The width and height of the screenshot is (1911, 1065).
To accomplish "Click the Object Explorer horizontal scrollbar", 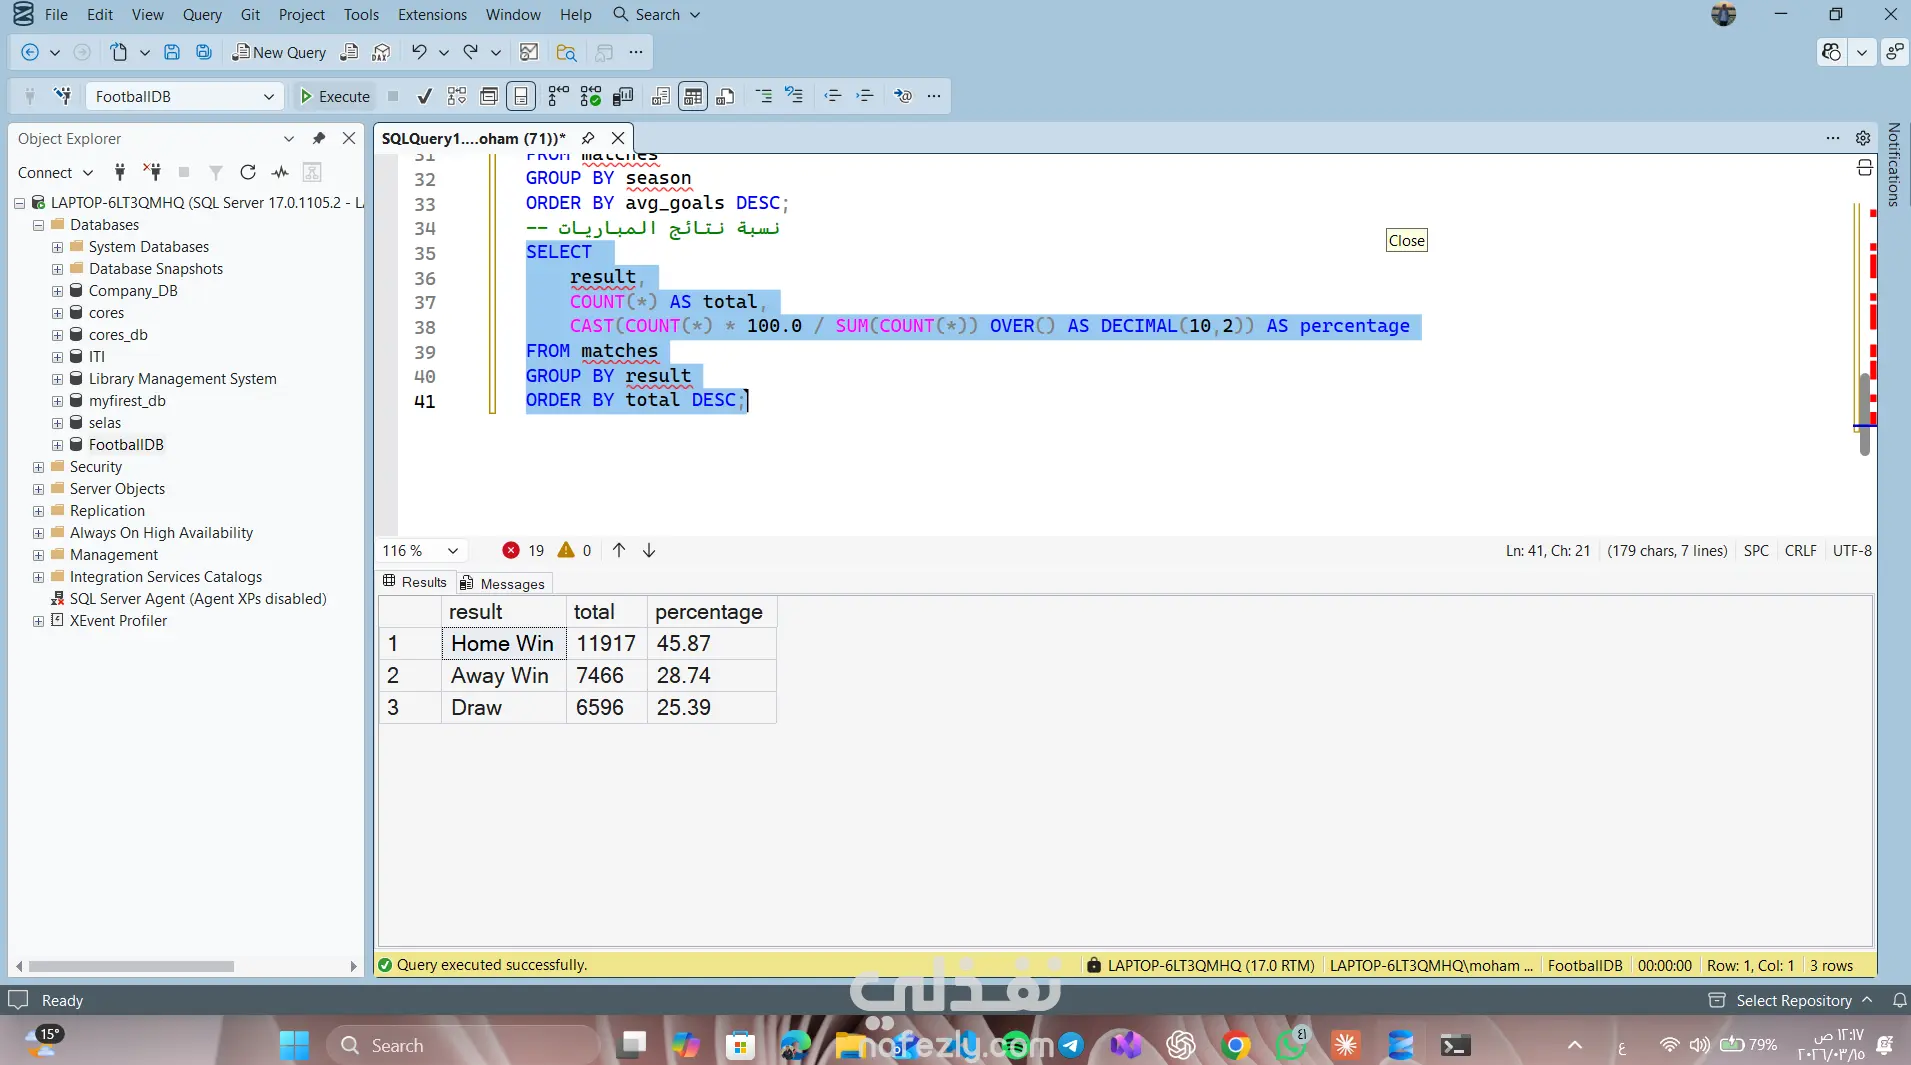I will tap(131, 966).
